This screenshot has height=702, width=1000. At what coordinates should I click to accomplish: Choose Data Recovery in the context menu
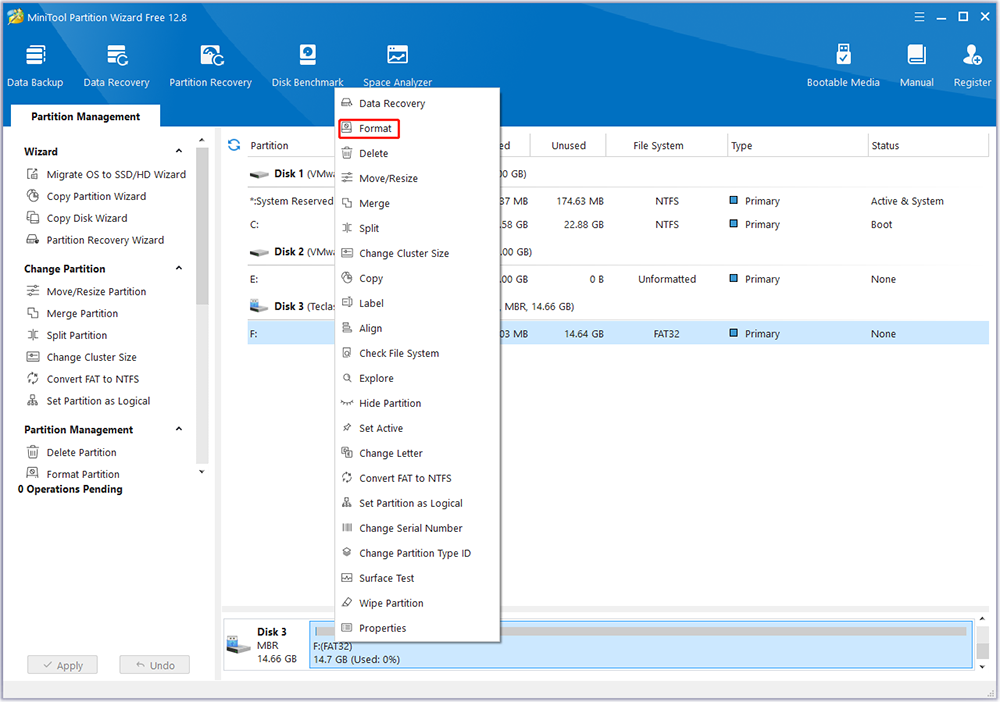(x=417, y=103)
